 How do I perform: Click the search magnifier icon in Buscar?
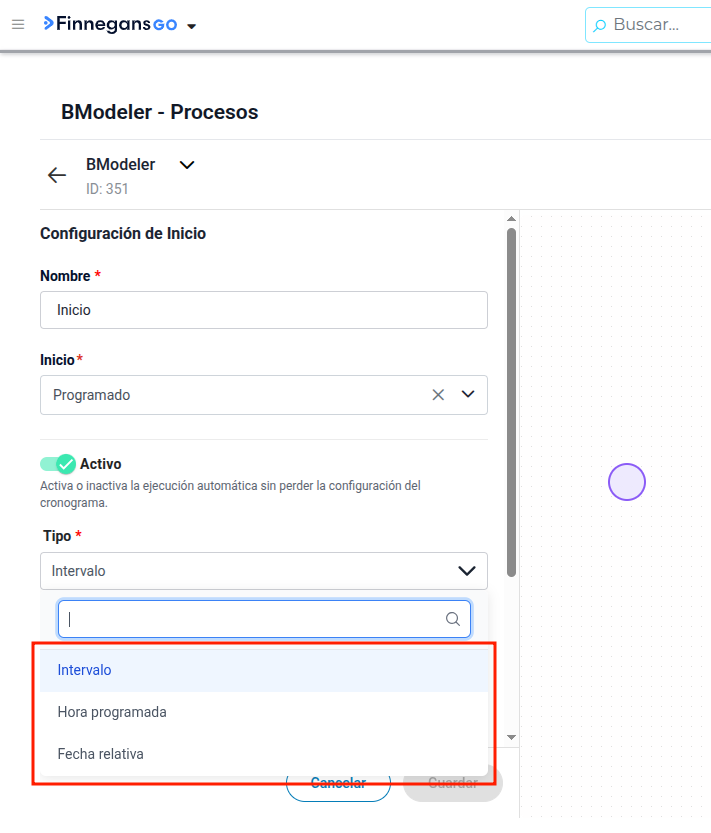(599, 25)
